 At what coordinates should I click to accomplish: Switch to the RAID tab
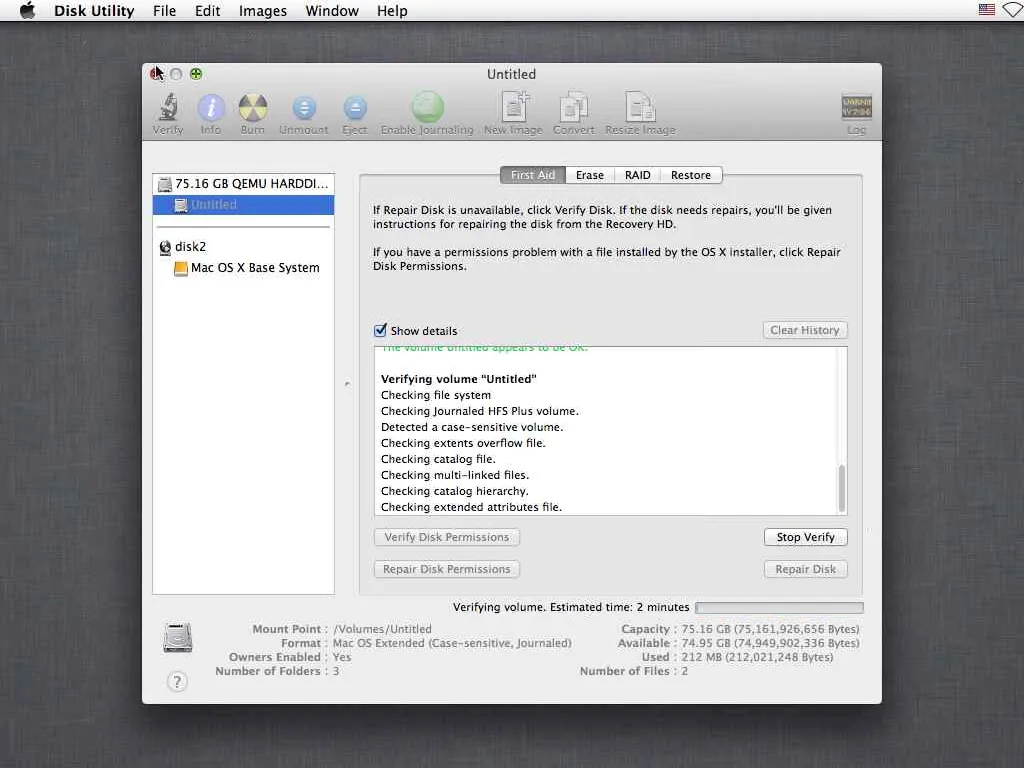point(637,175)
